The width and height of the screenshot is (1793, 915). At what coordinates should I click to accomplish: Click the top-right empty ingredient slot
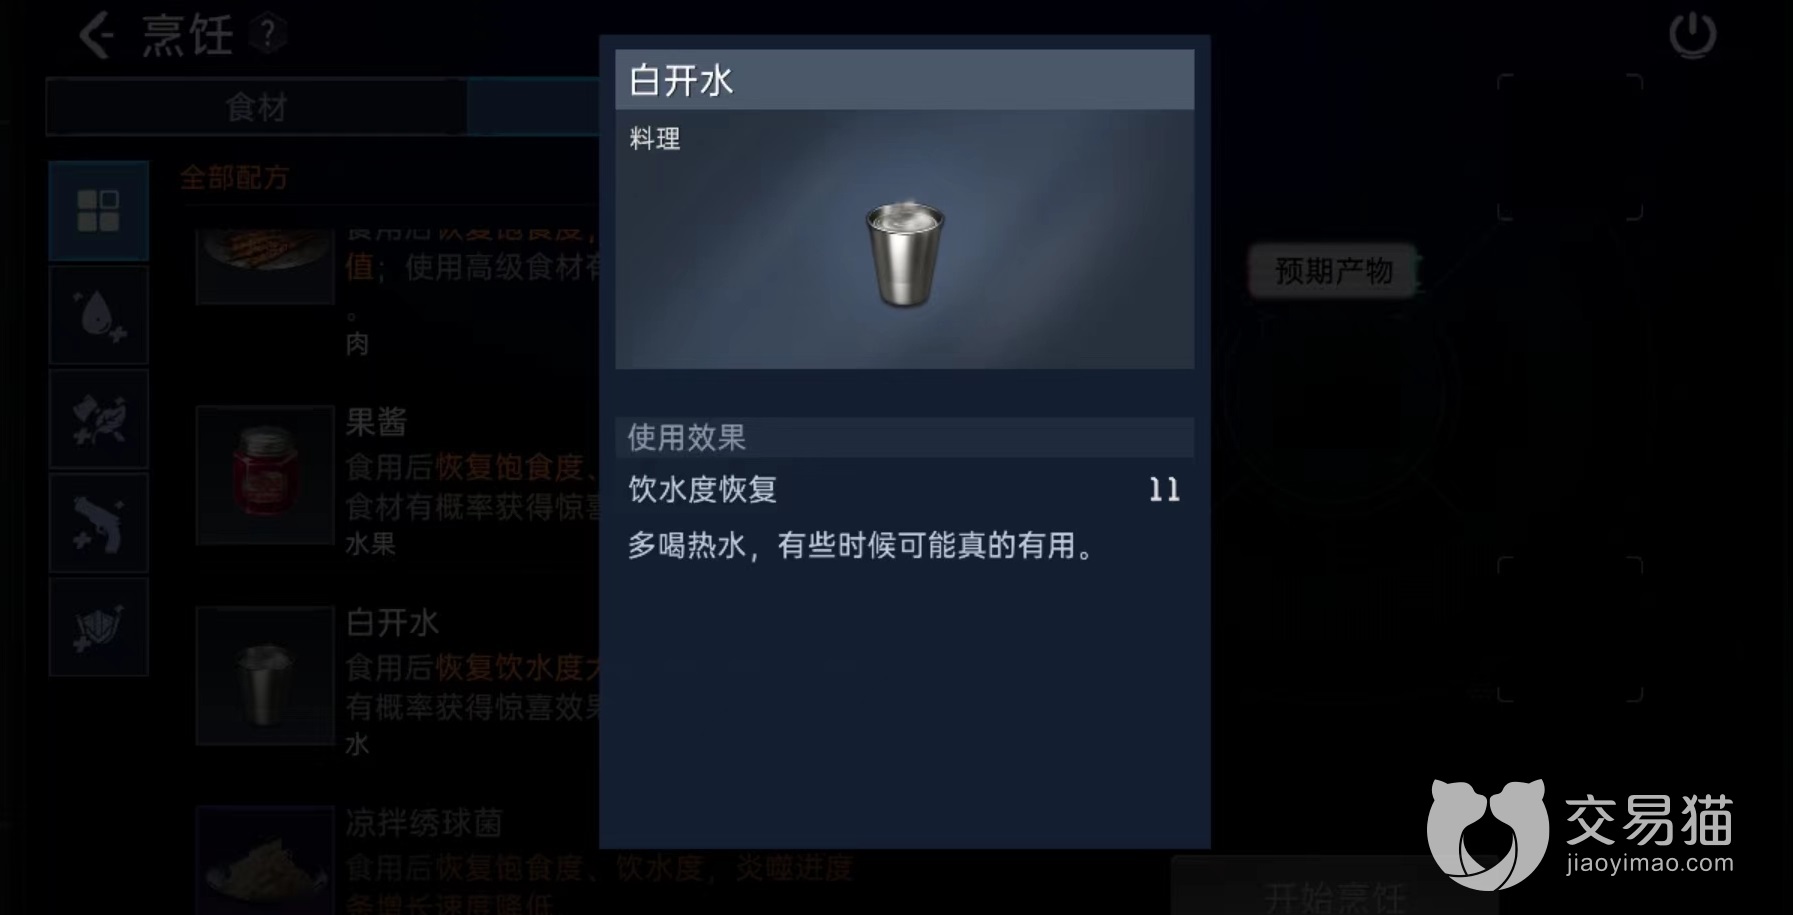click(x=1569, y=147)
